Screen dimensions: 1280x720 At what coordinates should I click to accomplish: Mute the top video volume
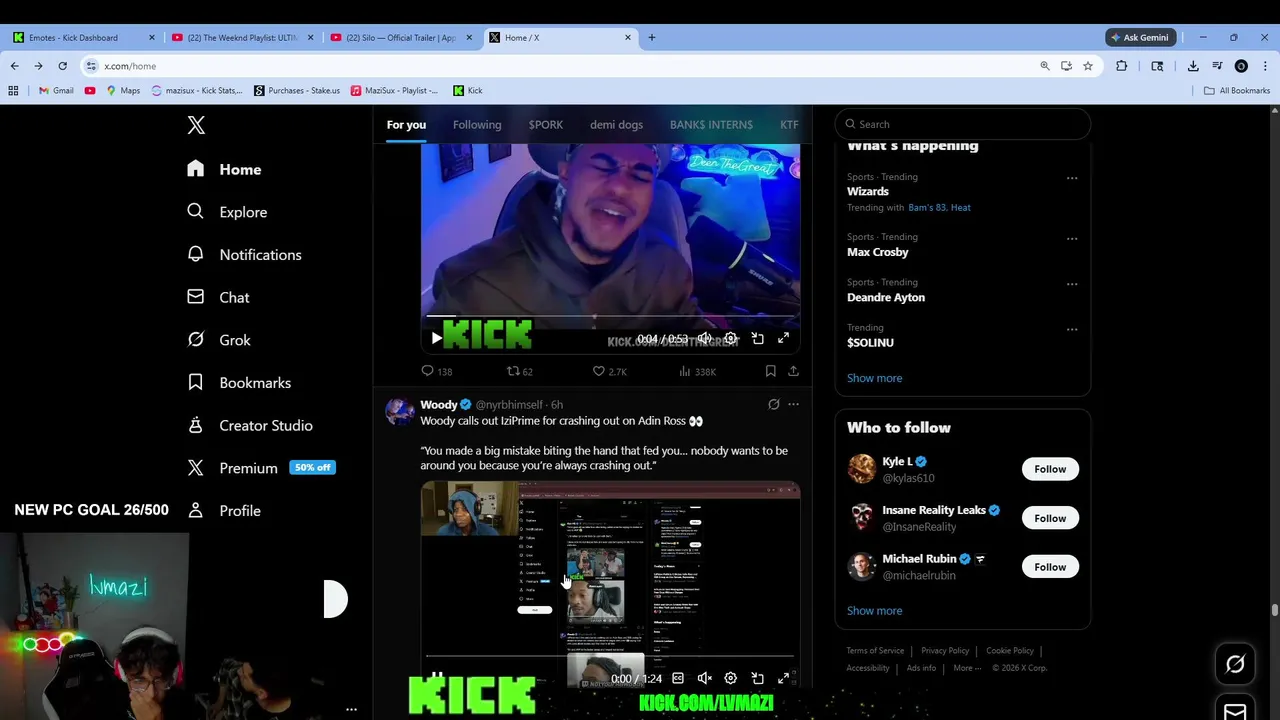click(x=704, y=338)
